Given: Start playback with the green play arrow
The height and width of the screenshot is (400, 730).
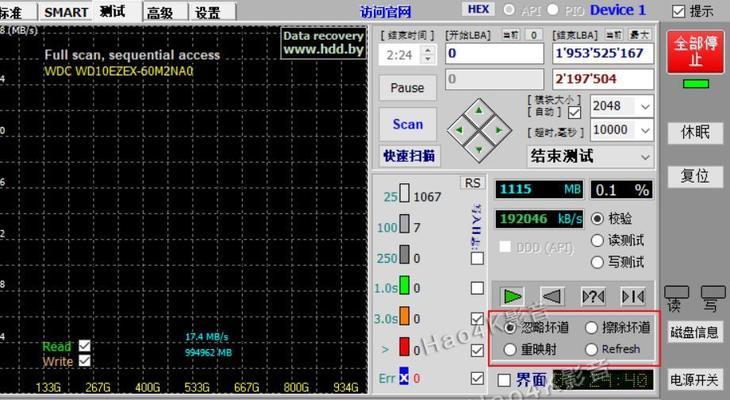Looking at the screenshot, I should [x=513, y=296].
